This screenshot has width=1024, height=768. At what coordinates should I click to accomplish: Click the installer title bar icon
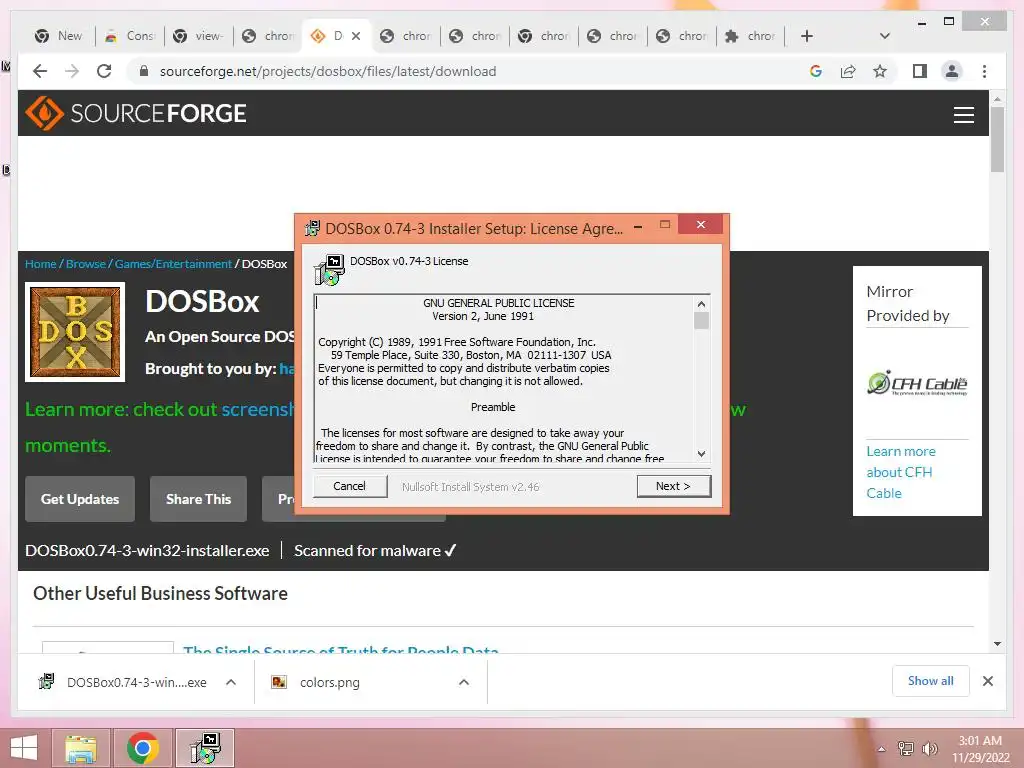pos(313,228)
